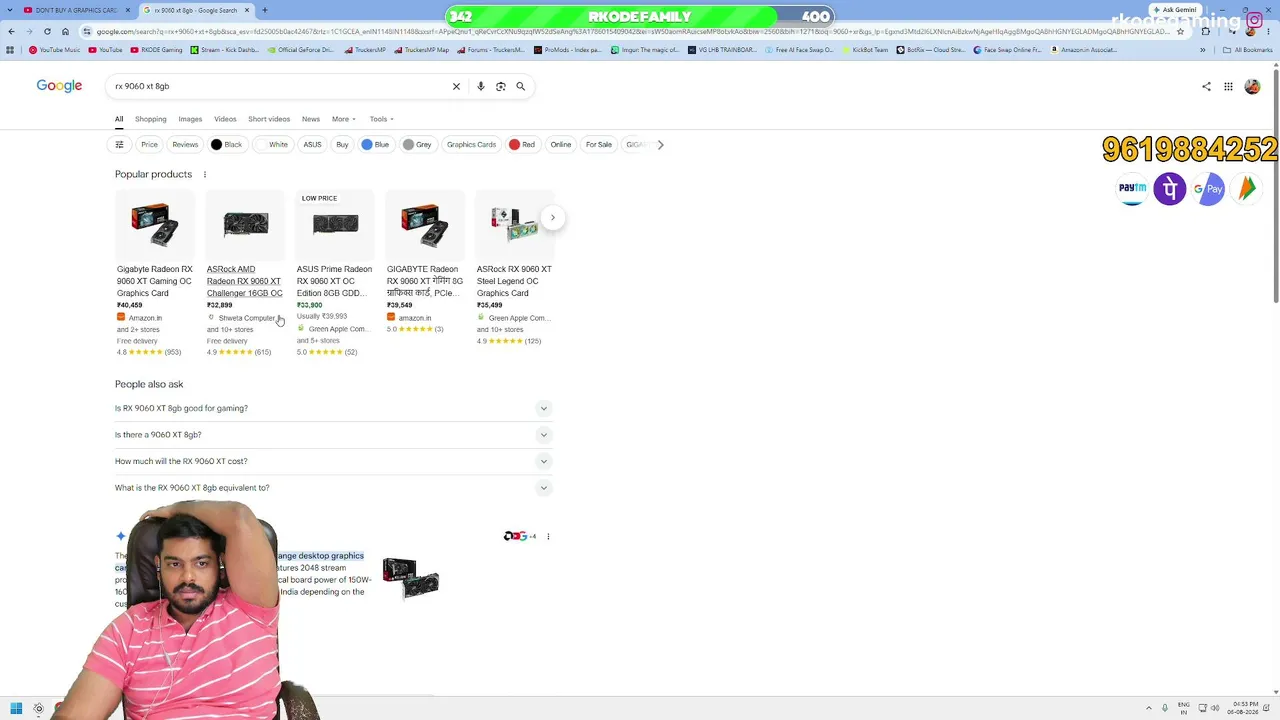Screen dimensions: 1280x720
Task: Filter results by Grey color
Action: 417,145
